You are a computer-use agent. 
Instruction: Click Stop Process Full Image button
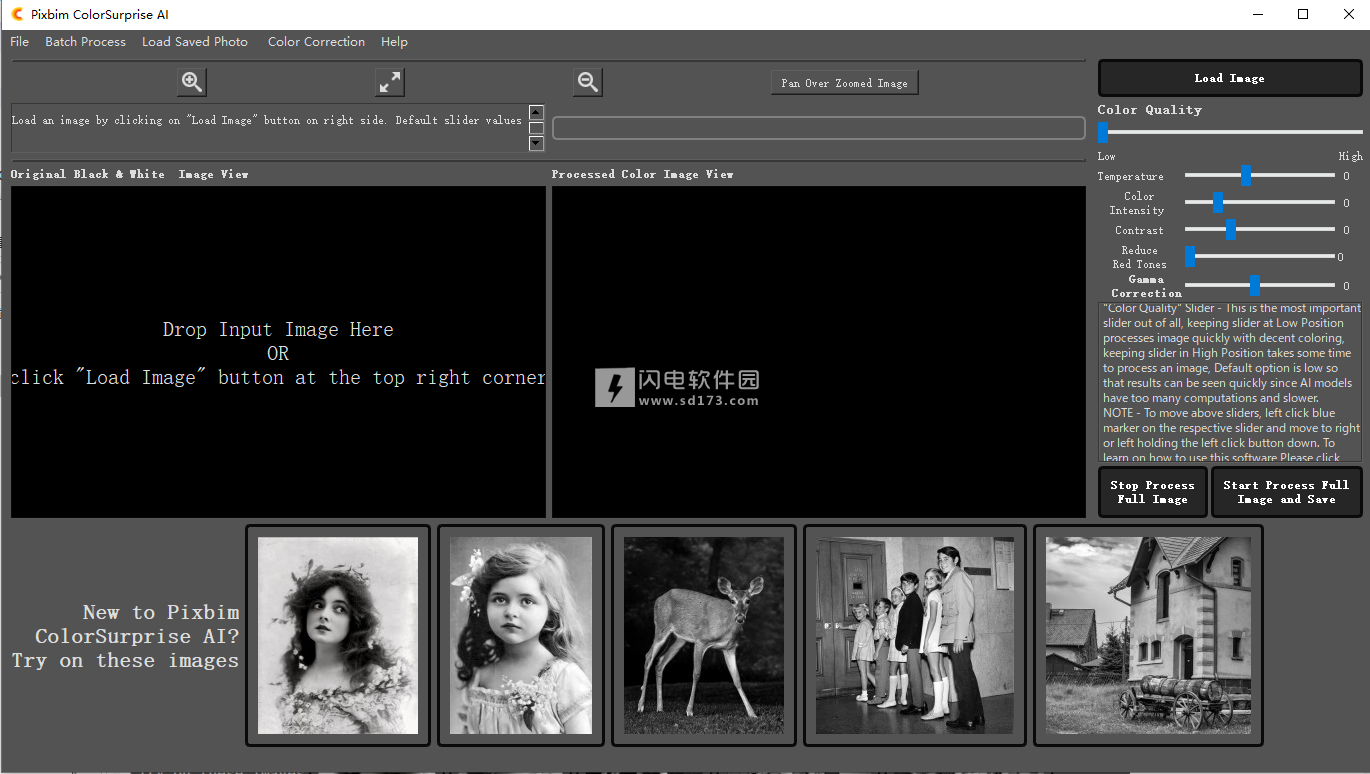1153,492
